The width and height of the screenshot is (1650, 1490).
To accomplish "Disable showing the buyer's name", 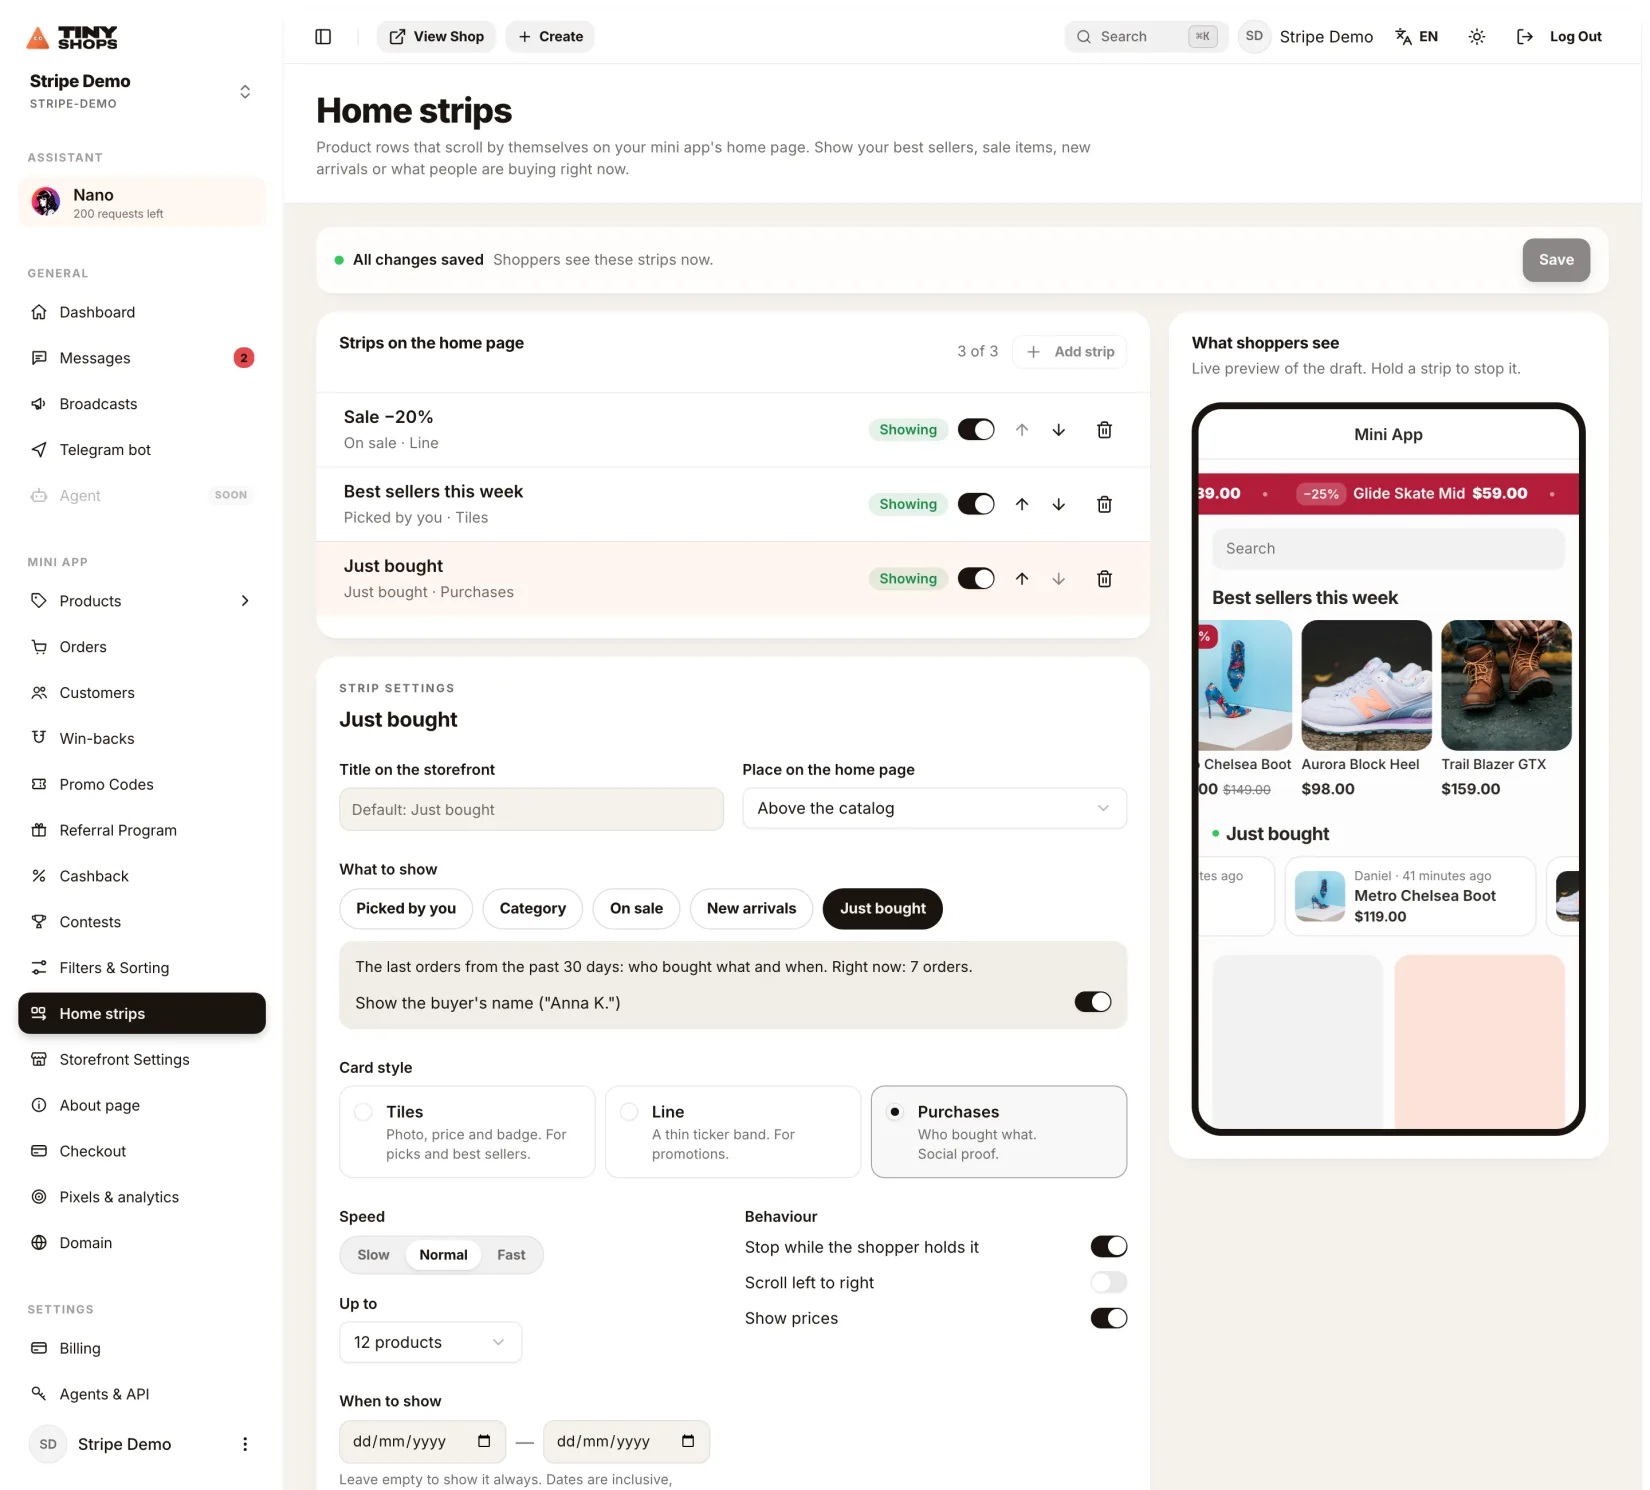I will point(1093,1002).
